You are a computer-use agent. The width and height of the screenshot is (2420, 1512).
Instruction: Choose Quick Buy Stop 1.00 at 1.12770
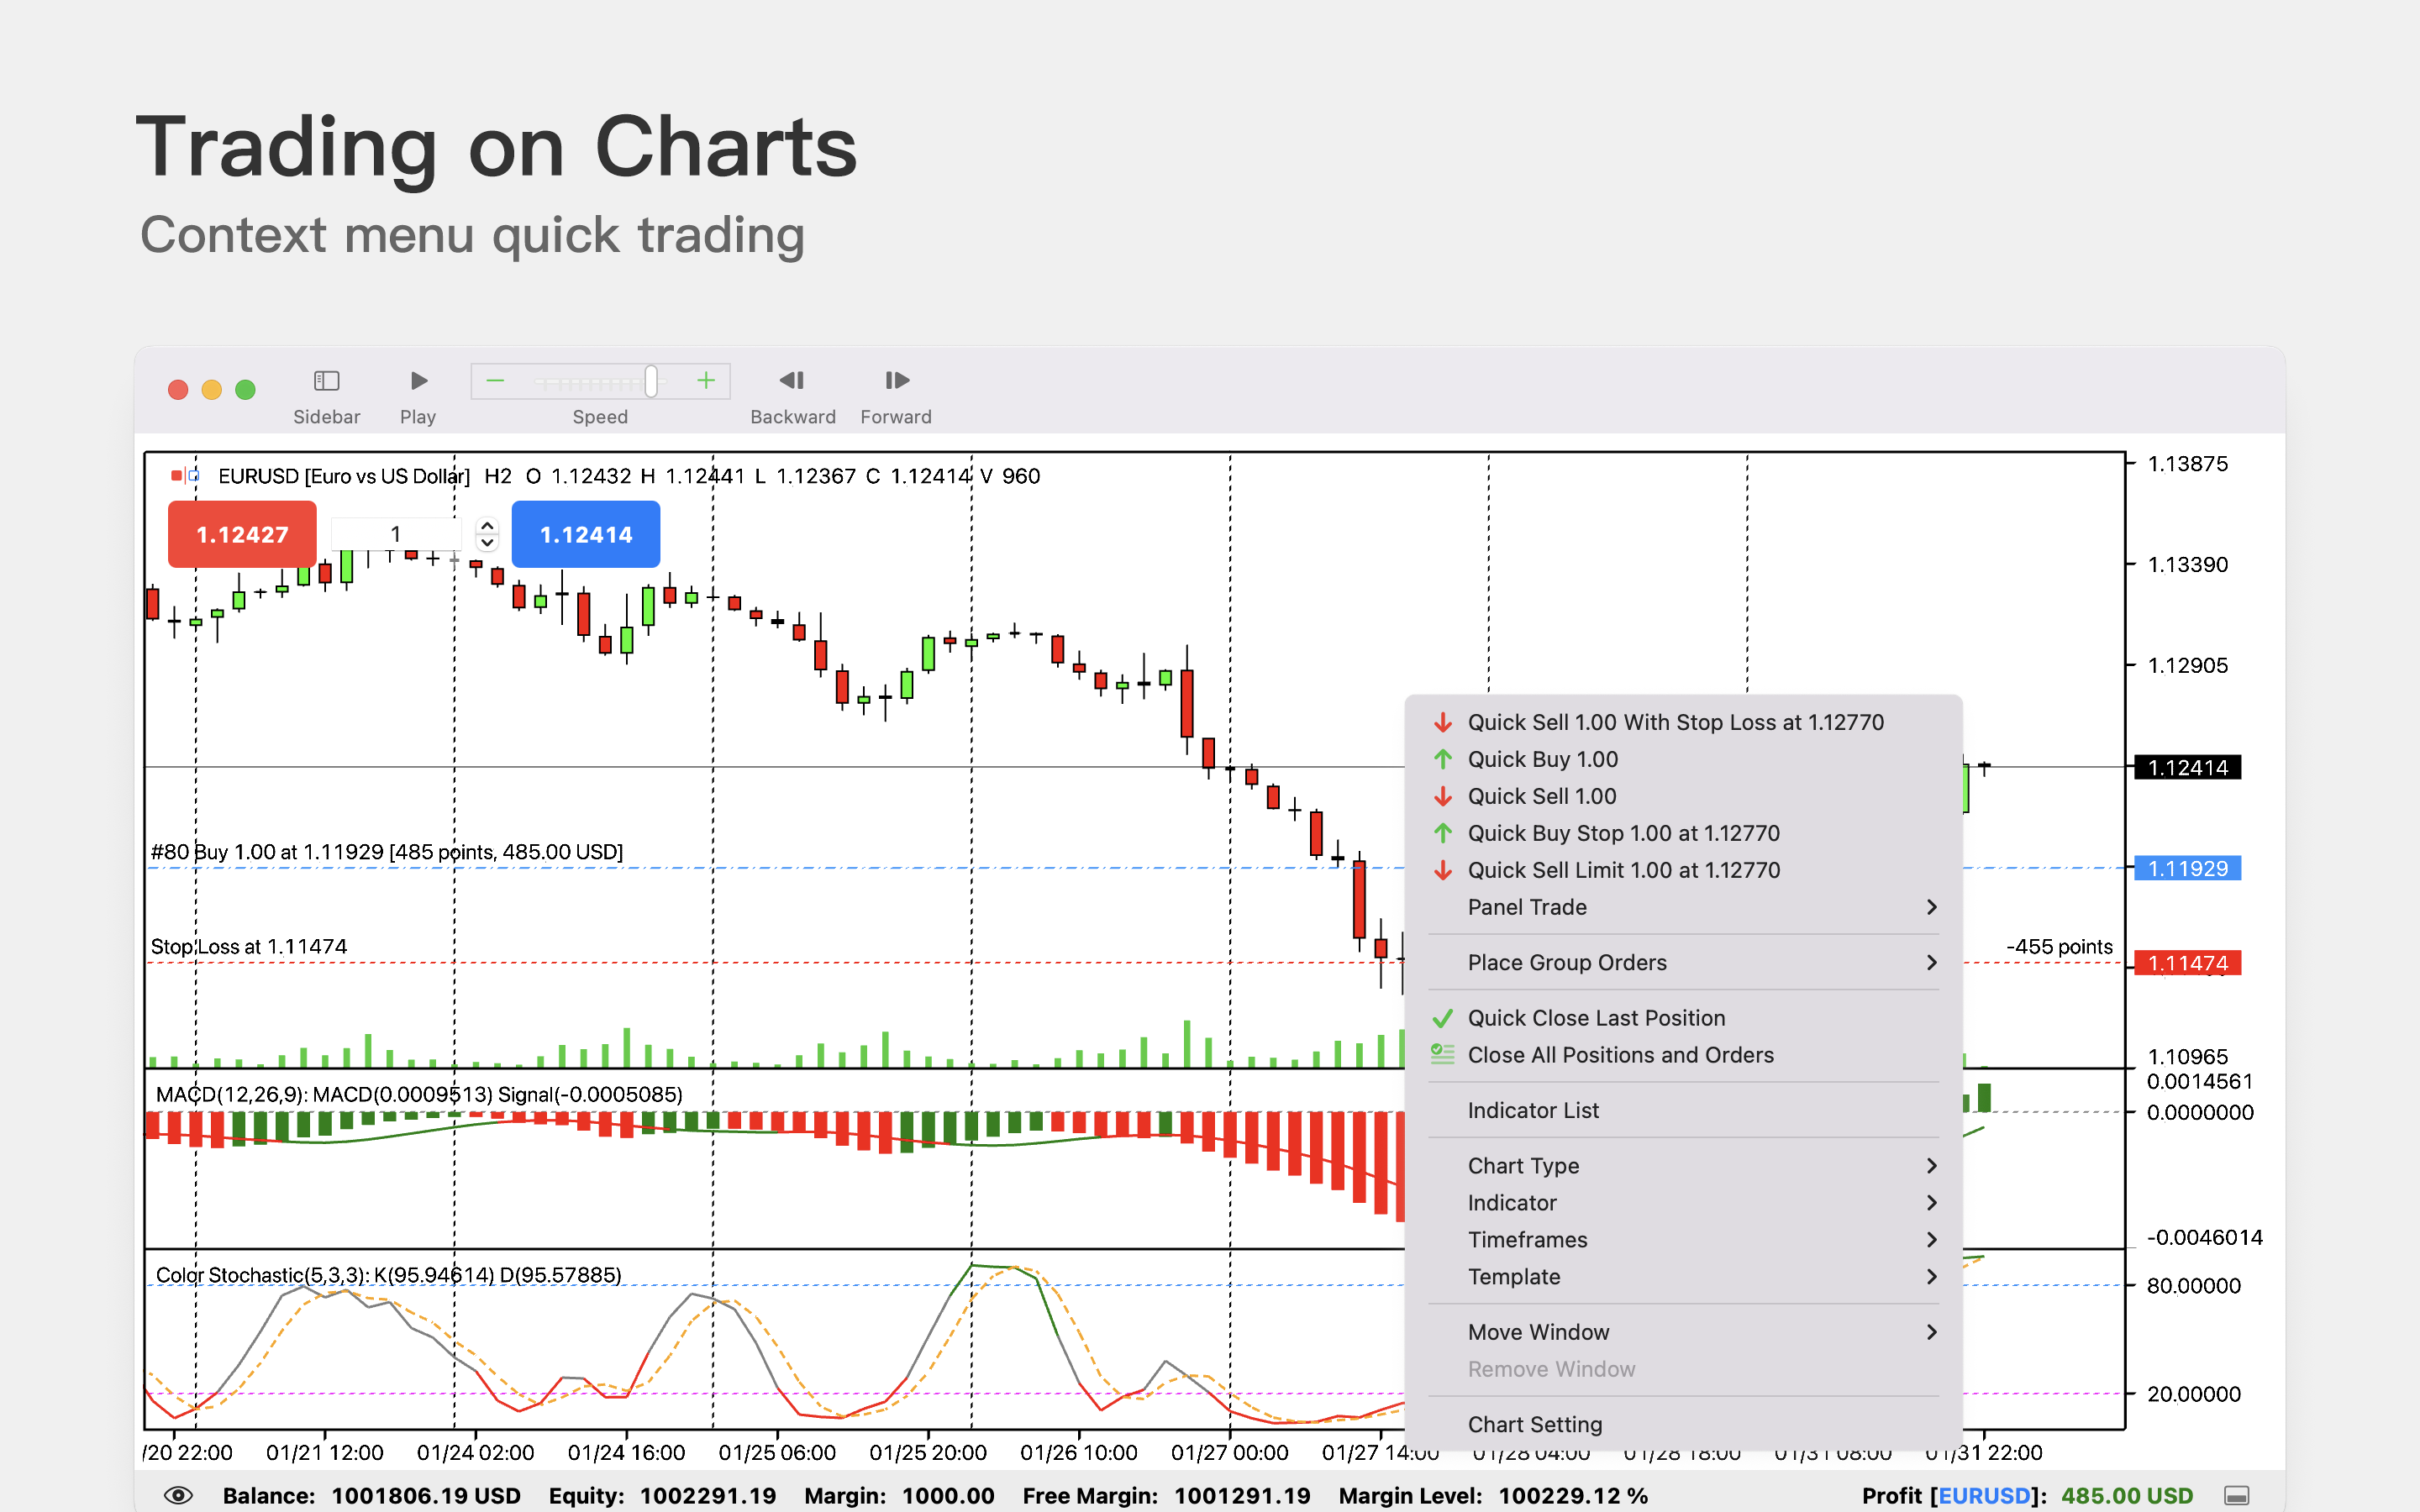tap(1683, 833)
